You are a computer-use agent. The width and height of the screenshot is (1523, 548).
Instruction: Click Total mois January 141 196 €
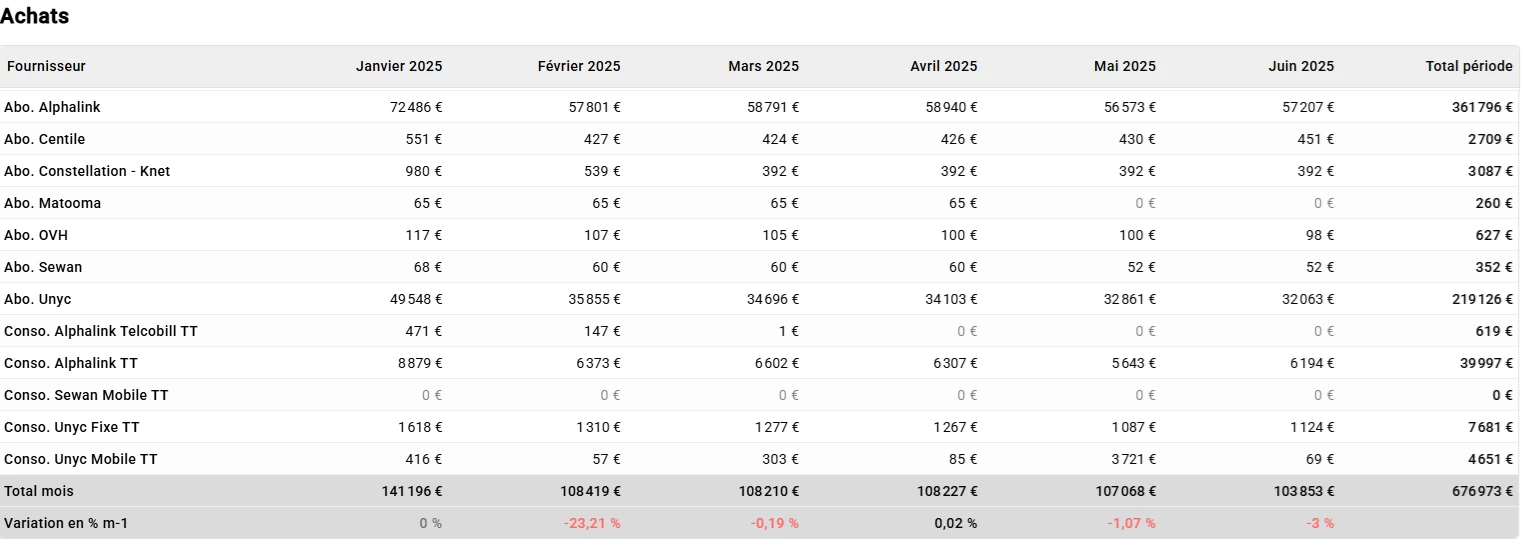412,491
